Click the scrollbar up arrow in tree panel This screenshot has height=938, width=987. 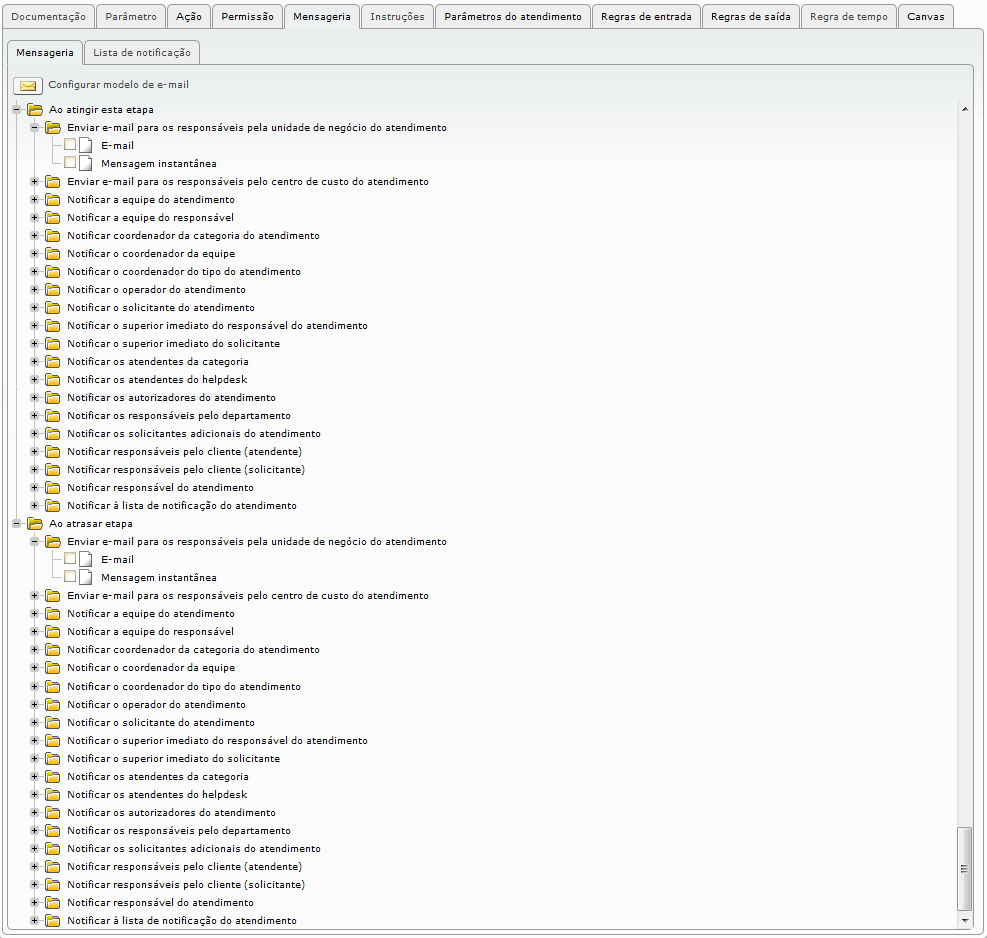point(965,109)
